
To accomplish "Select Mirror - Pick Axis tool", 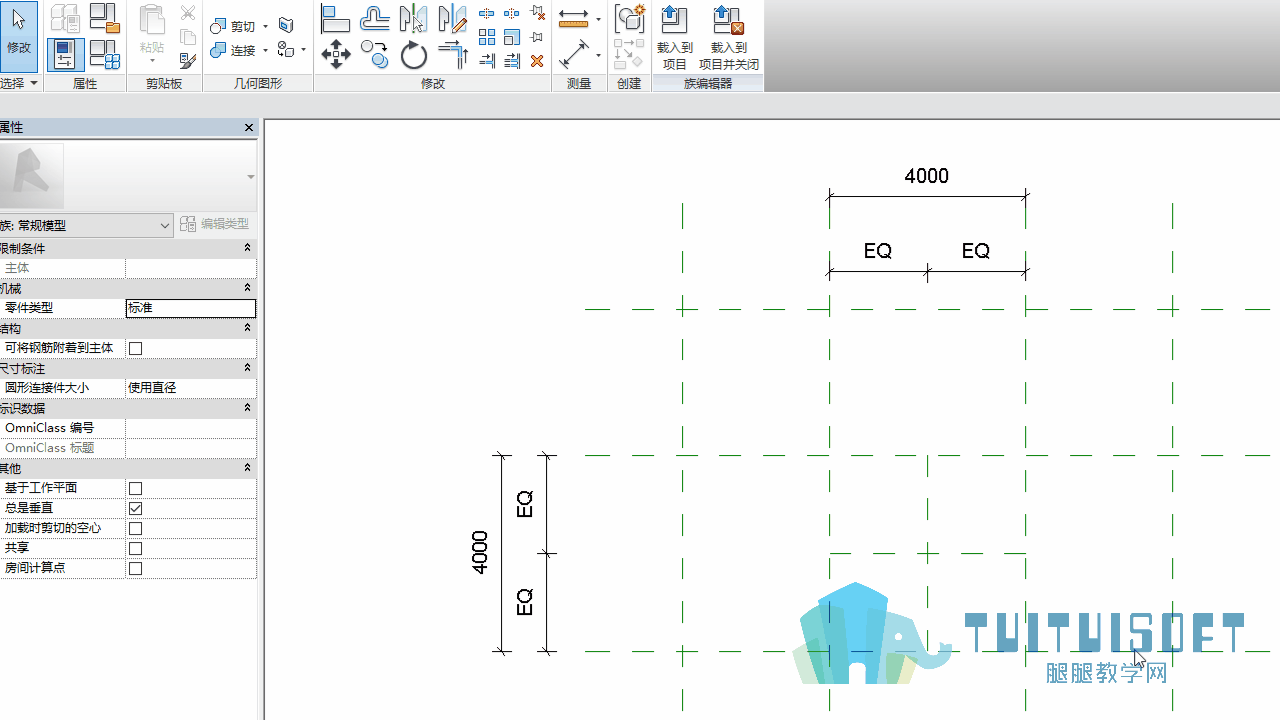I will (x=414, y=19).
